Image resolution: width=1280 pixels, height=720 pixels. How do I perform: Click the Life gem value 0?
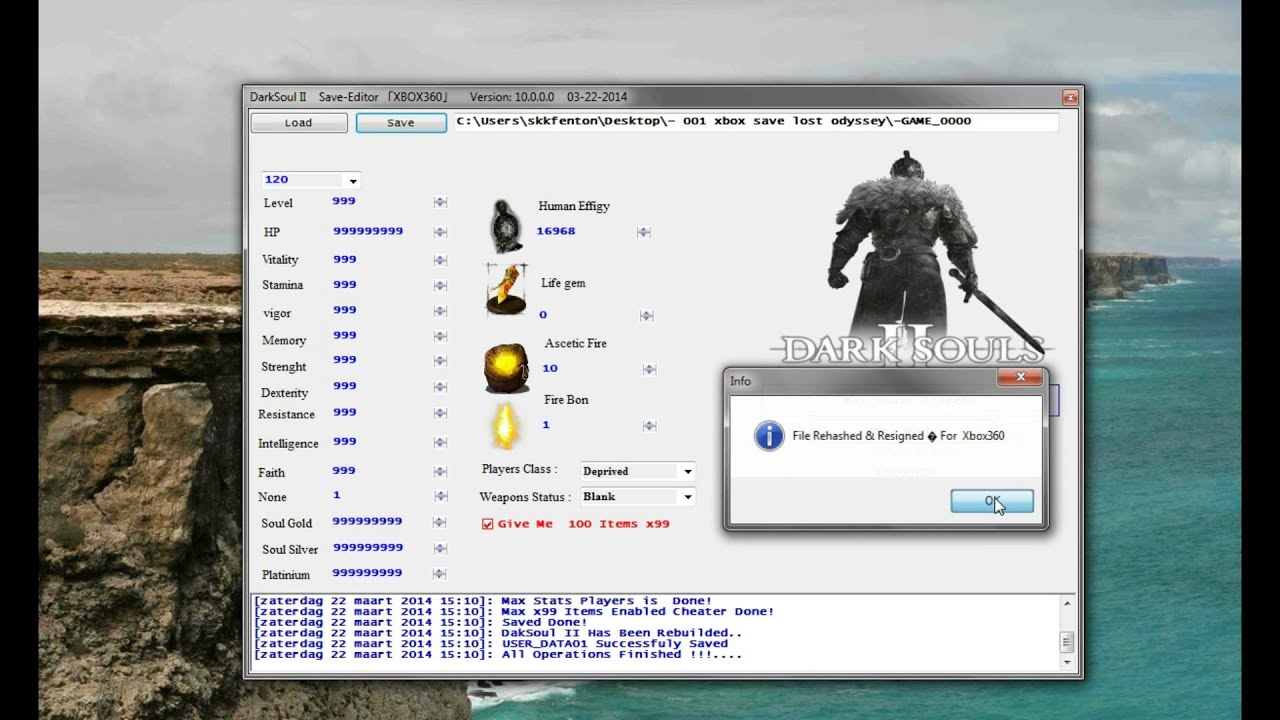tap(543, 315)
